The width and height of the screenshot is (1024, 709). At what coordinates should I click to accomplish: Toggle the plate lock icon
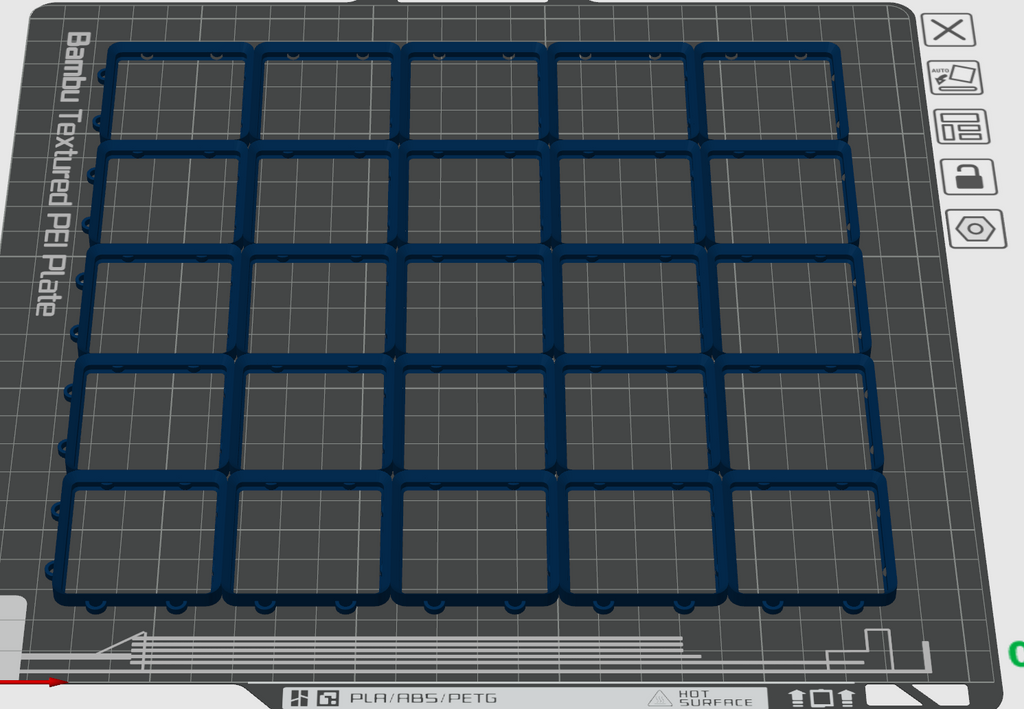968,176
